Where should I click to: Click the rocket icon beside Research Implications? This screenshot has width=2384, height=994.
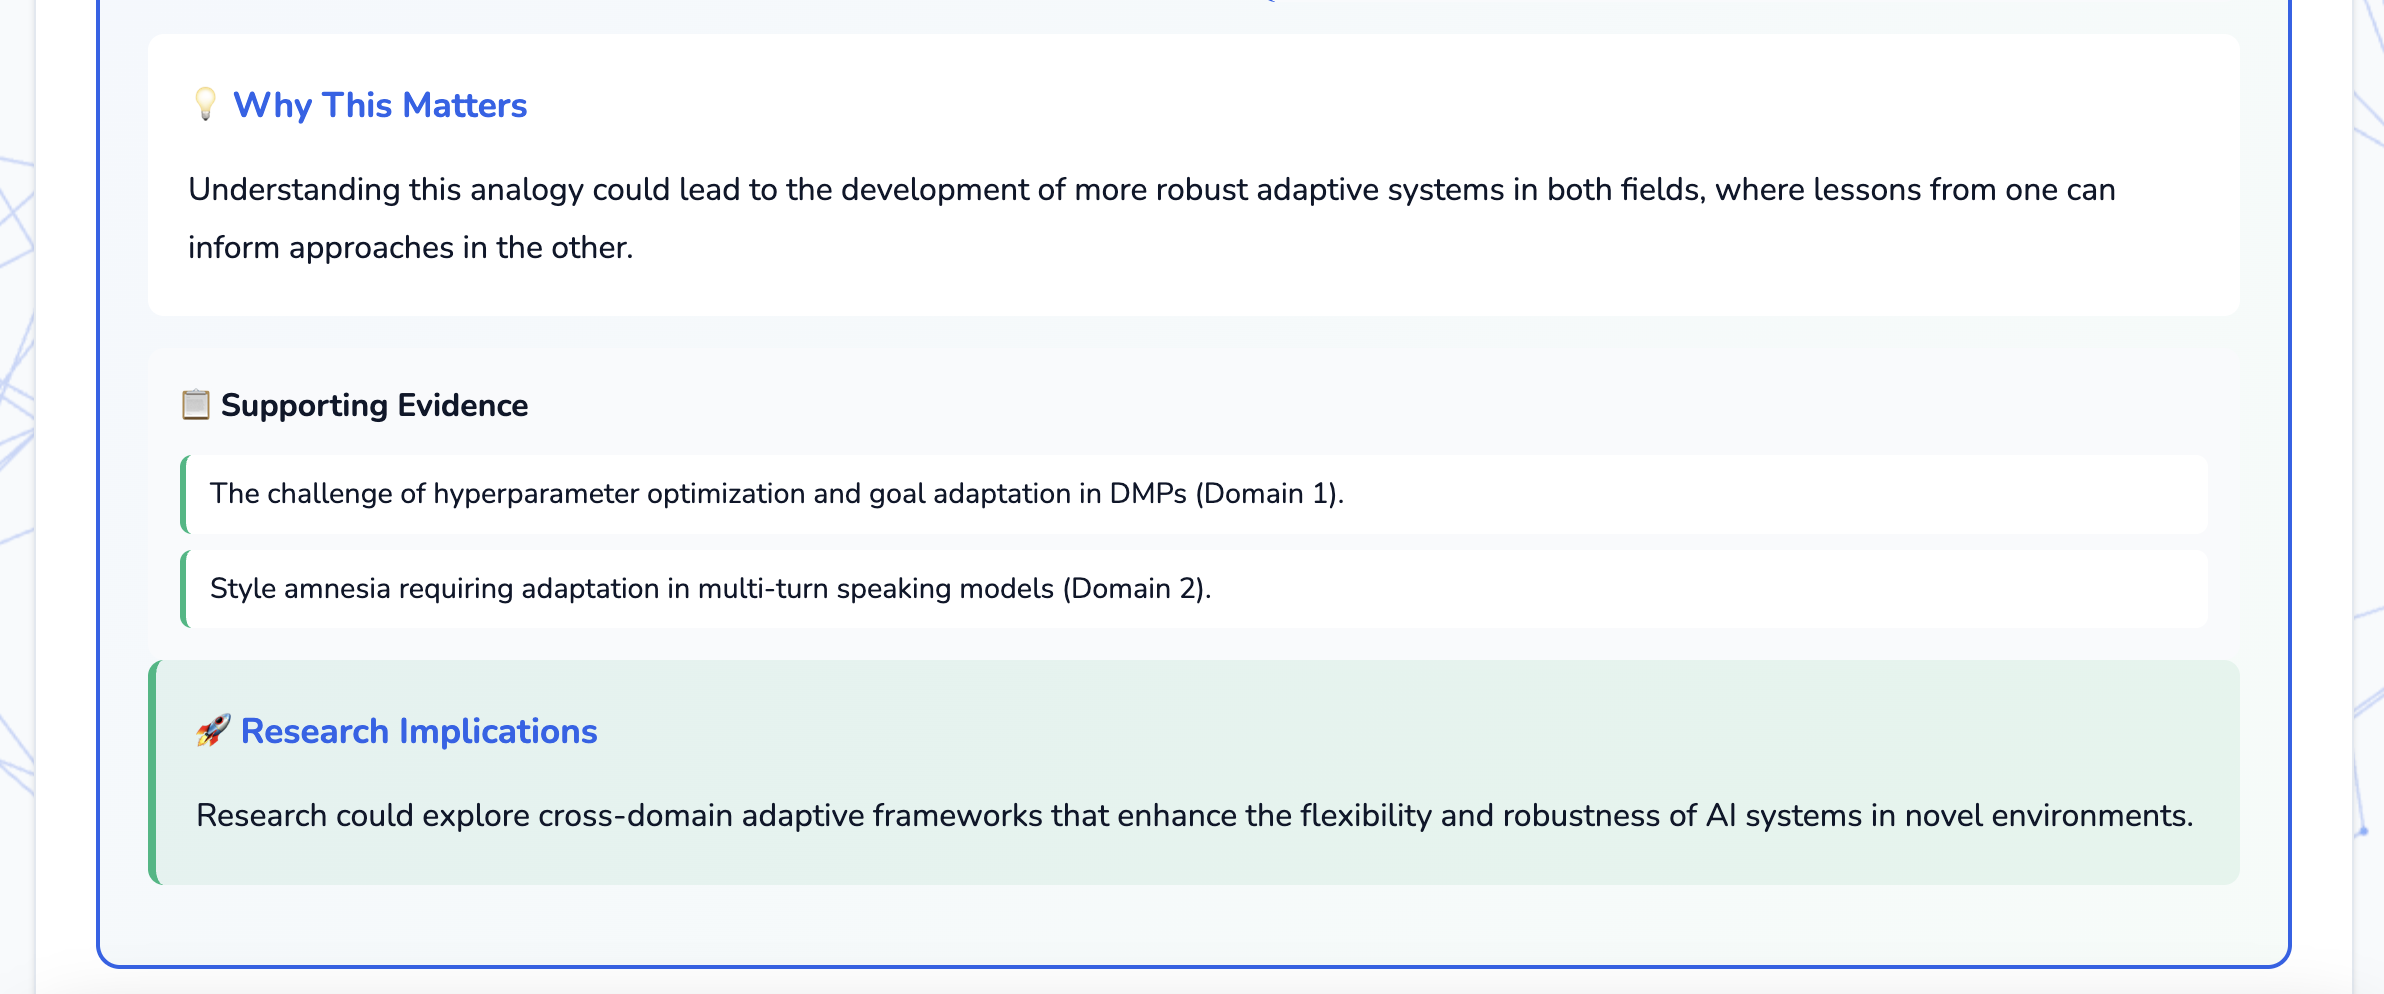click(x=213, y=731)
